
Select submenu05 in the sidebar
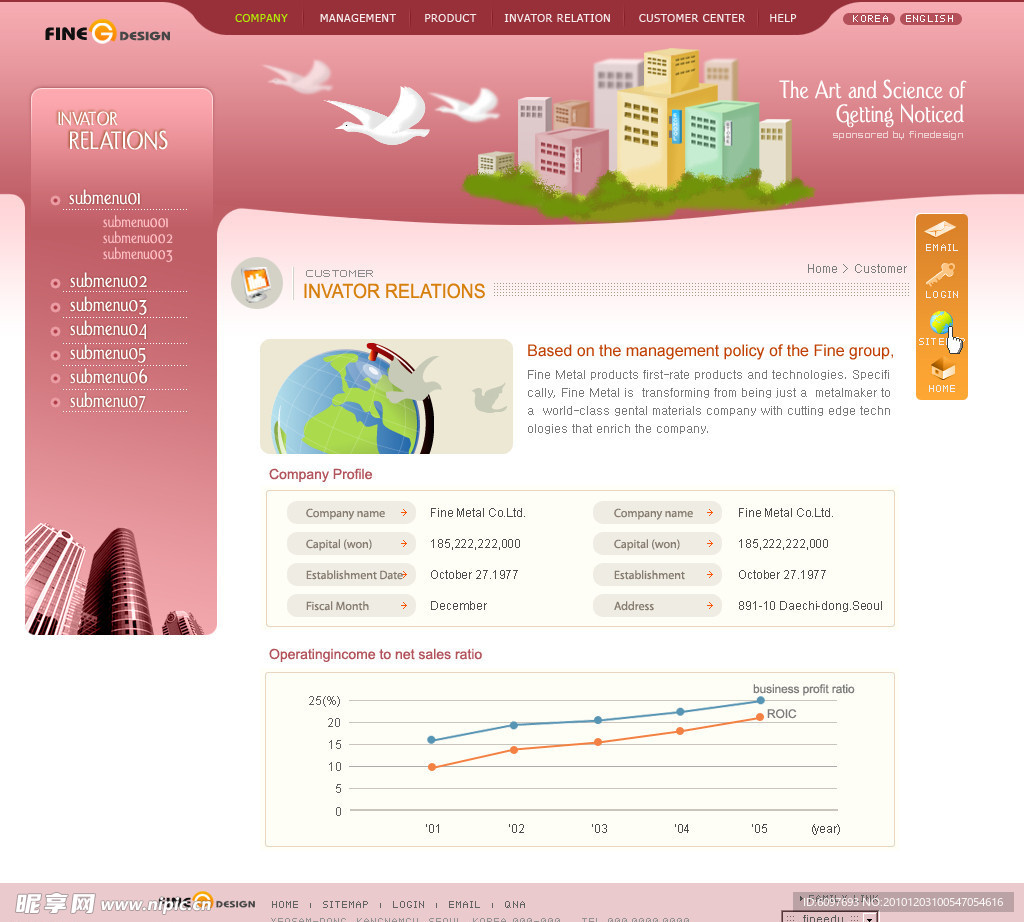(108, 354)
